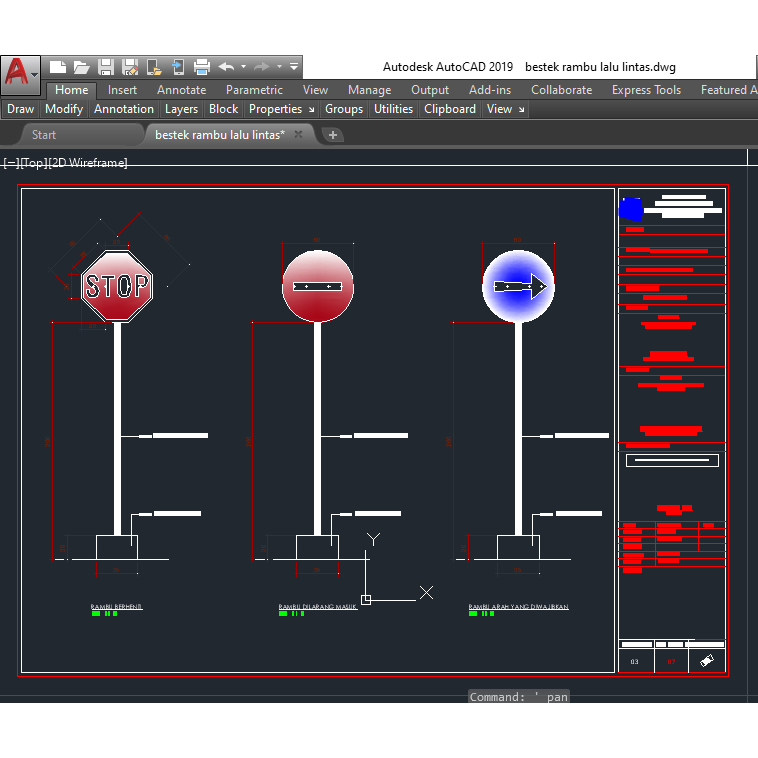Open the [Top] view controls menu

pos(34,163)
